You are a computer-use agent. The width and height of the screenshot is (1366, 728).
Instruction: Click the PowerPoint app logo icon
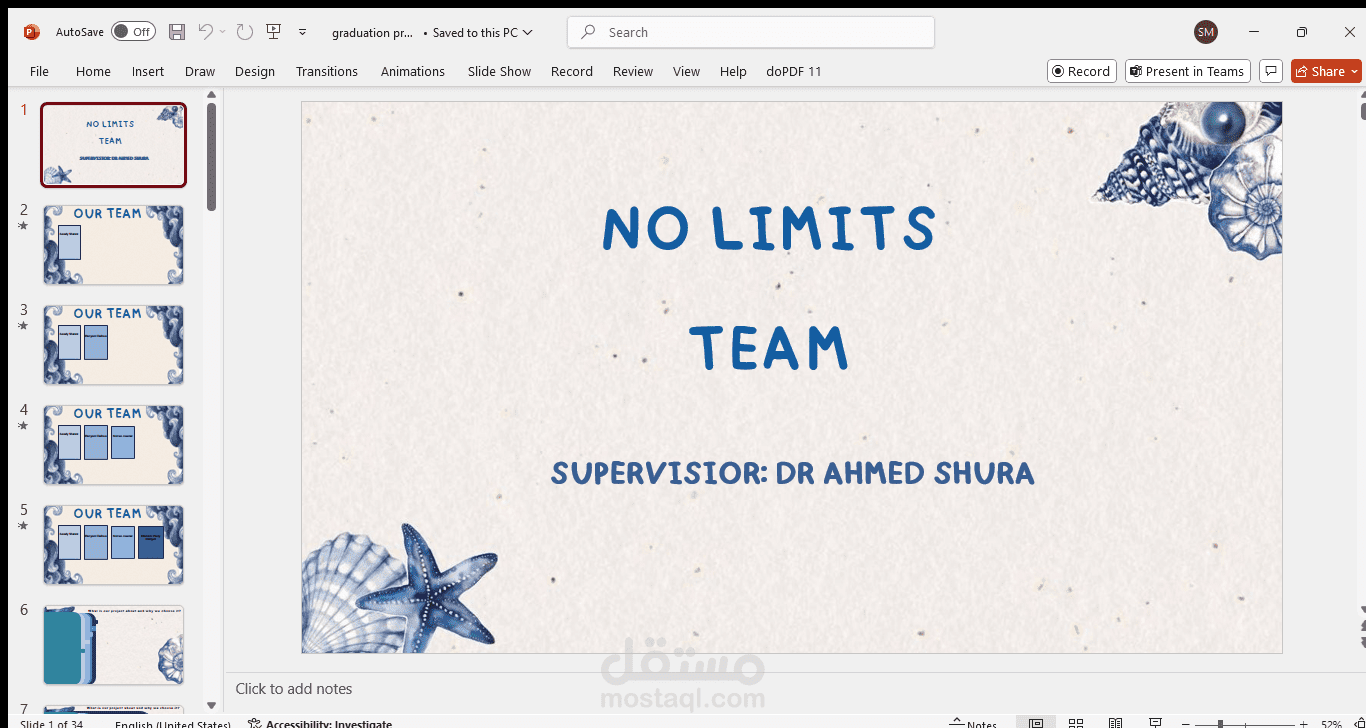[31, 32]
